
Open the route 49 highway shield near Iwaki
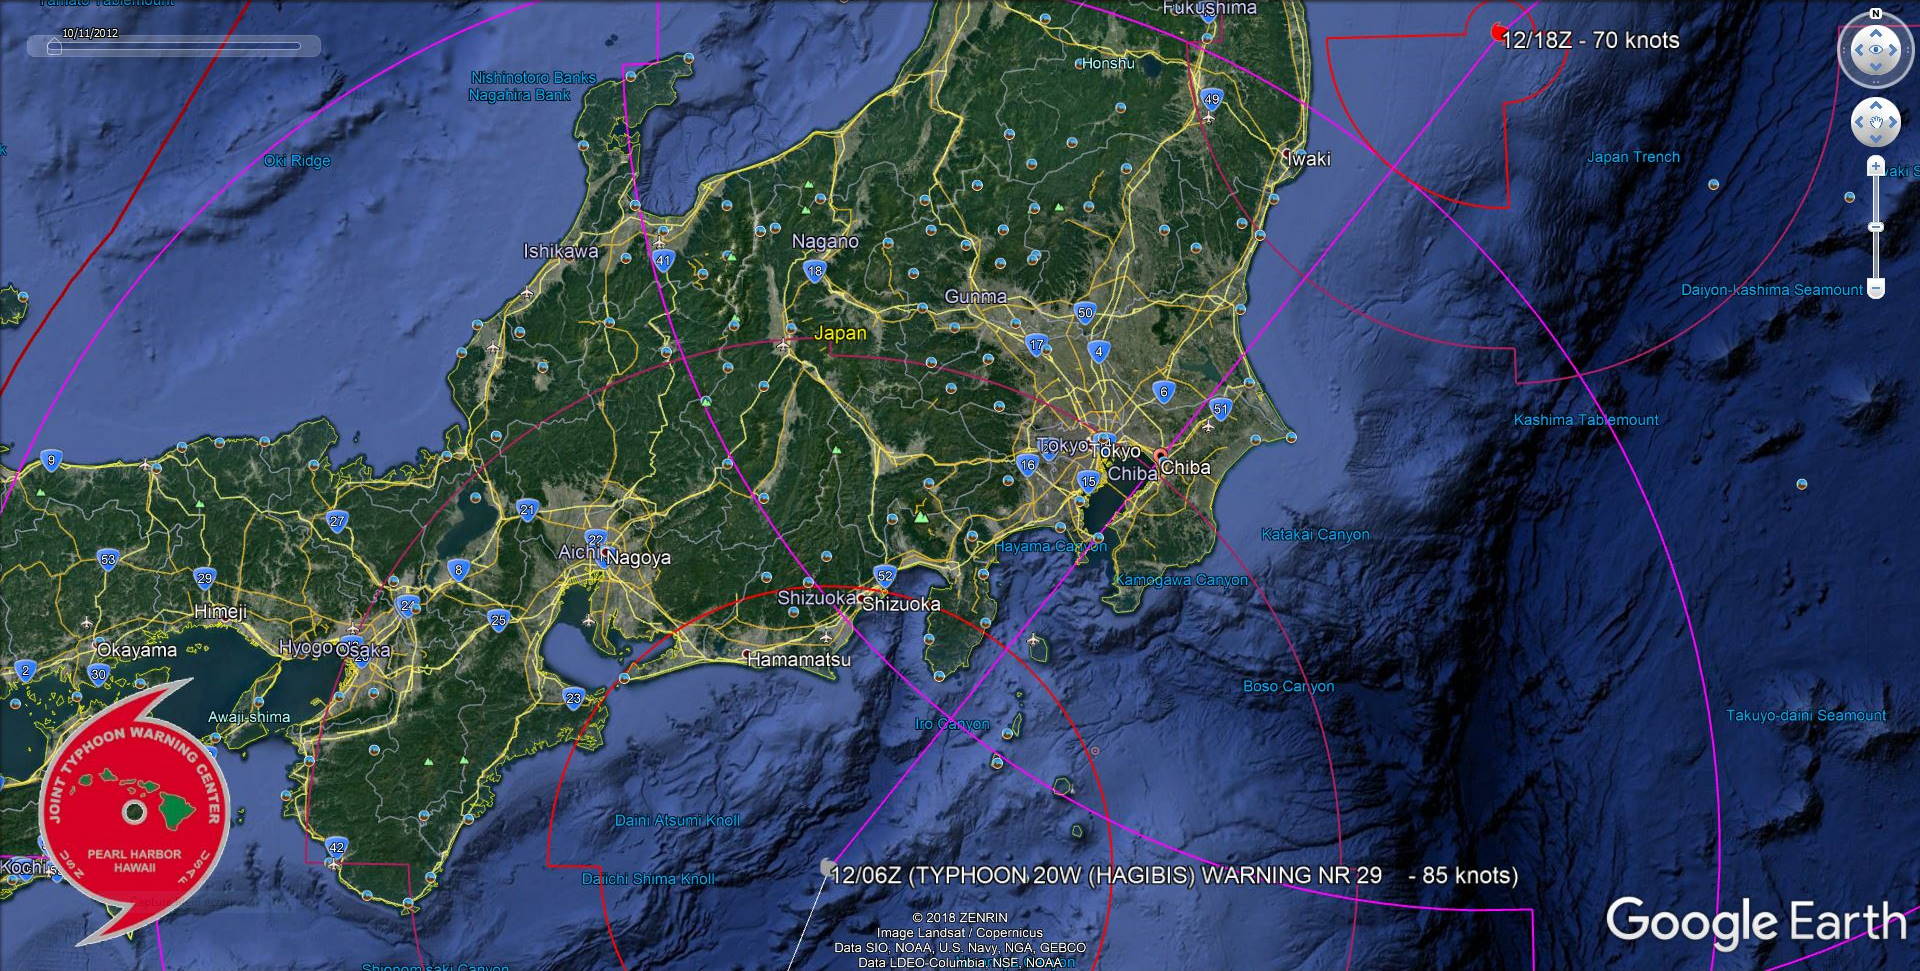click(x=1211, y=98)
